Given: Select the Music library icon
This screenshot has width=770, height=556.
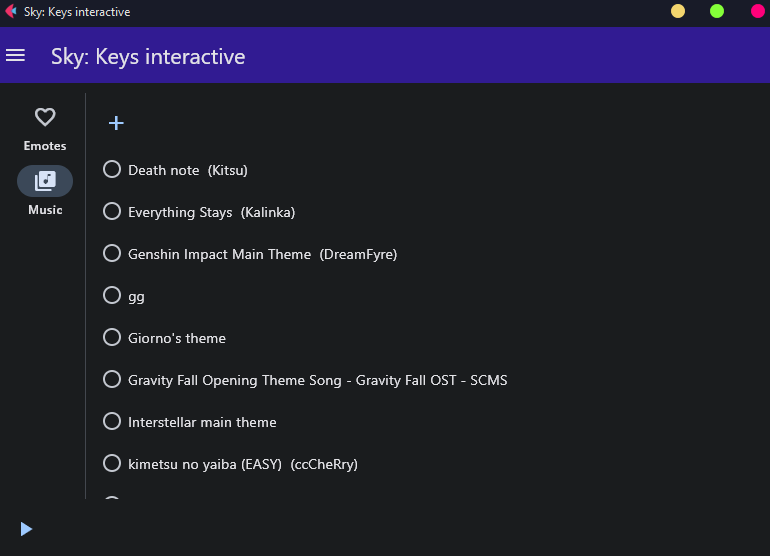Looking at the screenshot, I should [45, 181].
